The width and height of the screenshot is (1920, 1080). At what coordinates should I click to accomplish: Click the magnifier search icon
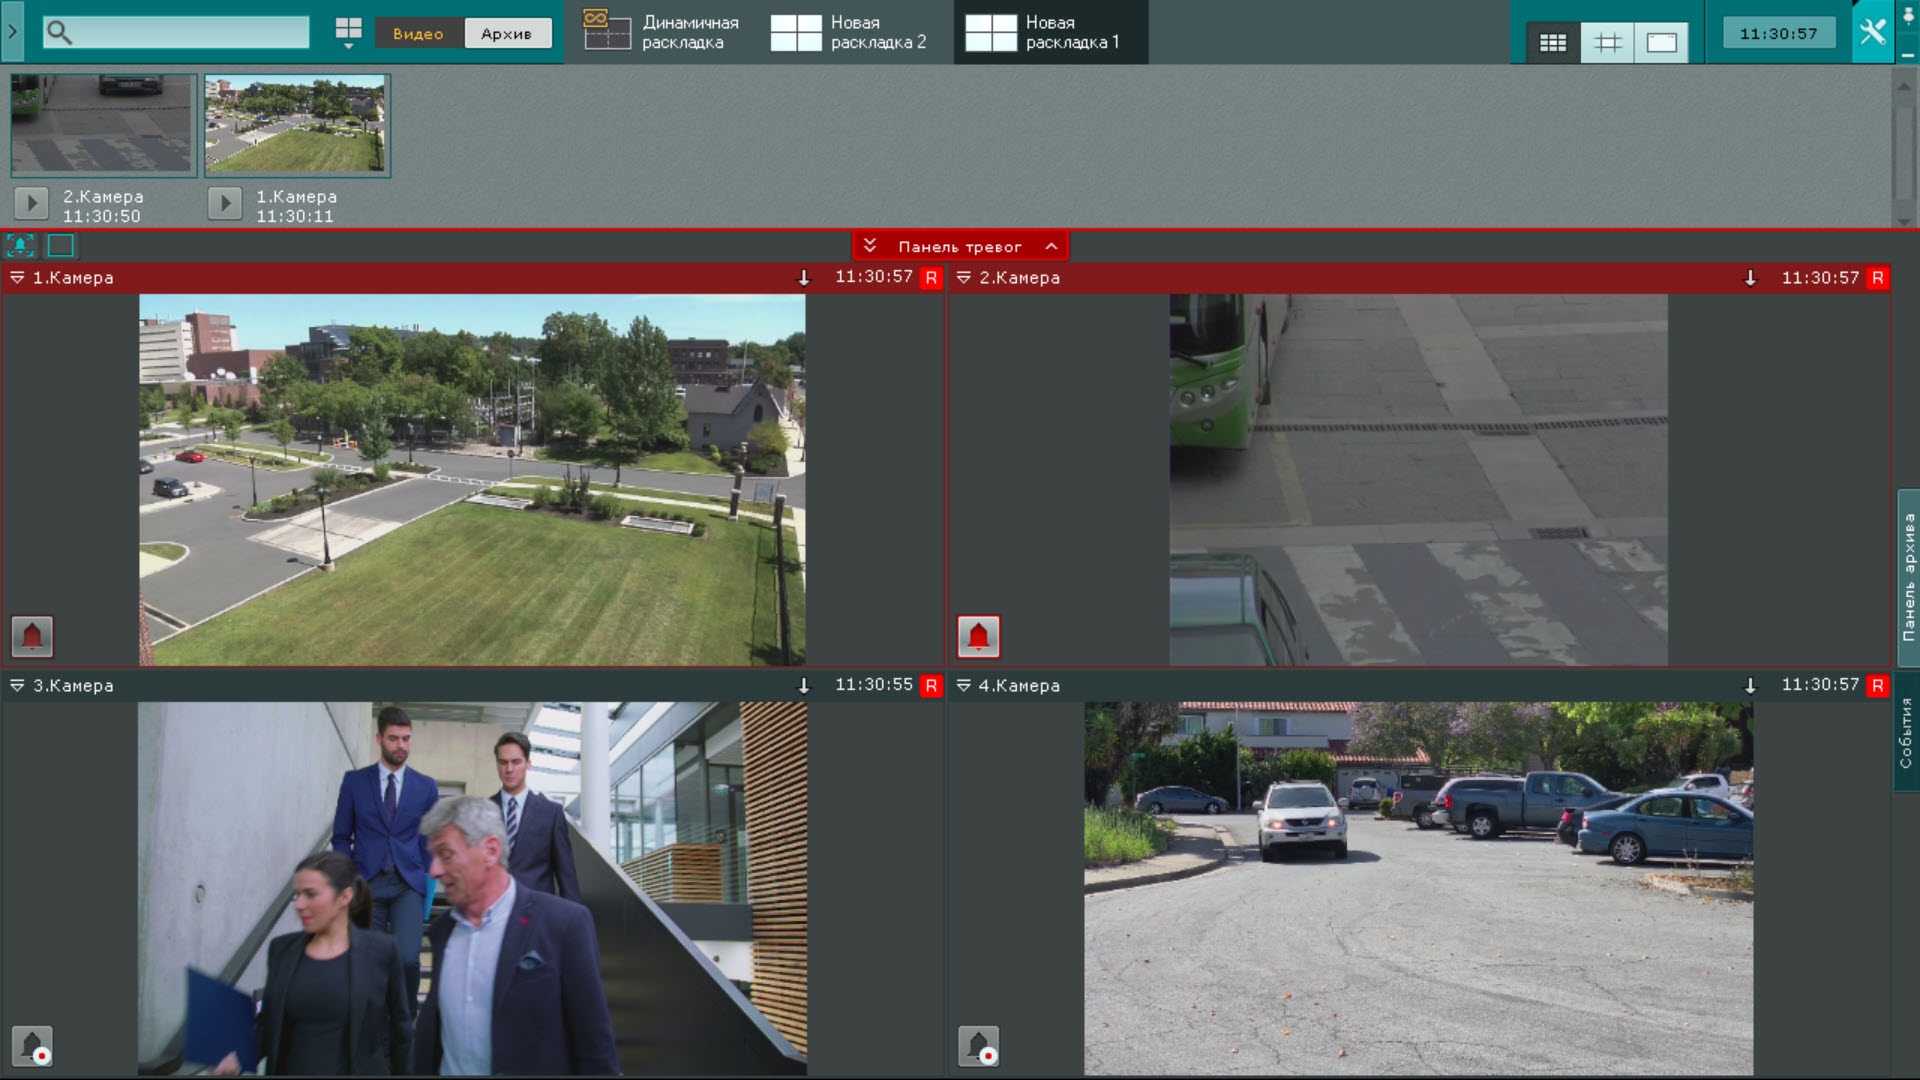point(59,33)
